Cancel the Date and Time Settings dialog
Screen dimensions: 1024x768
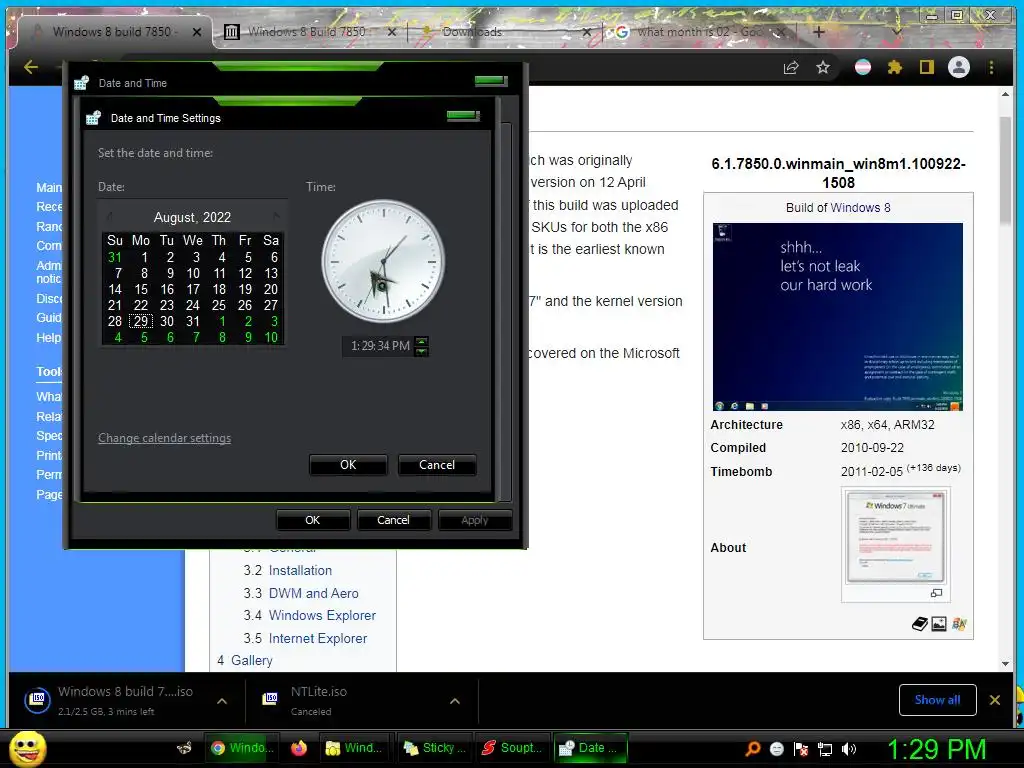point(437,465)
